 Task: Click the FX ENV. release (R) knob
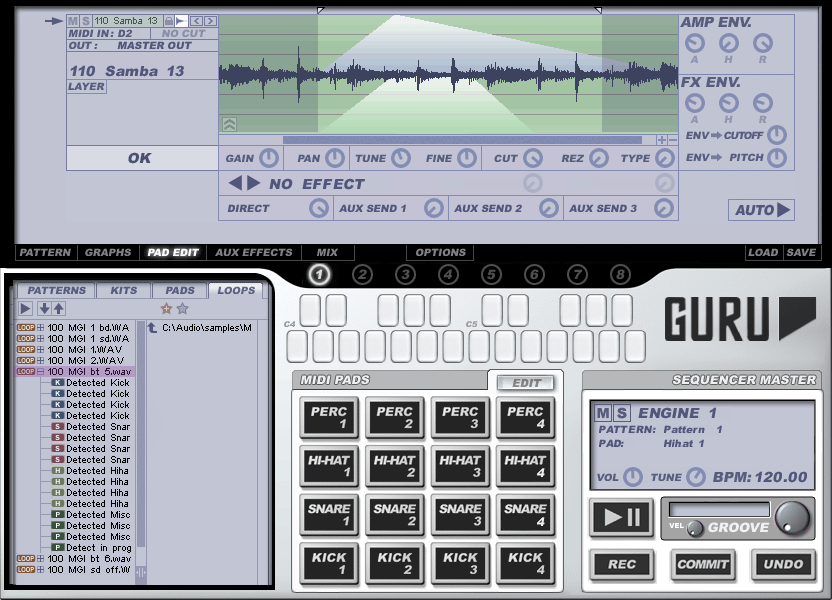click(762, 103)
